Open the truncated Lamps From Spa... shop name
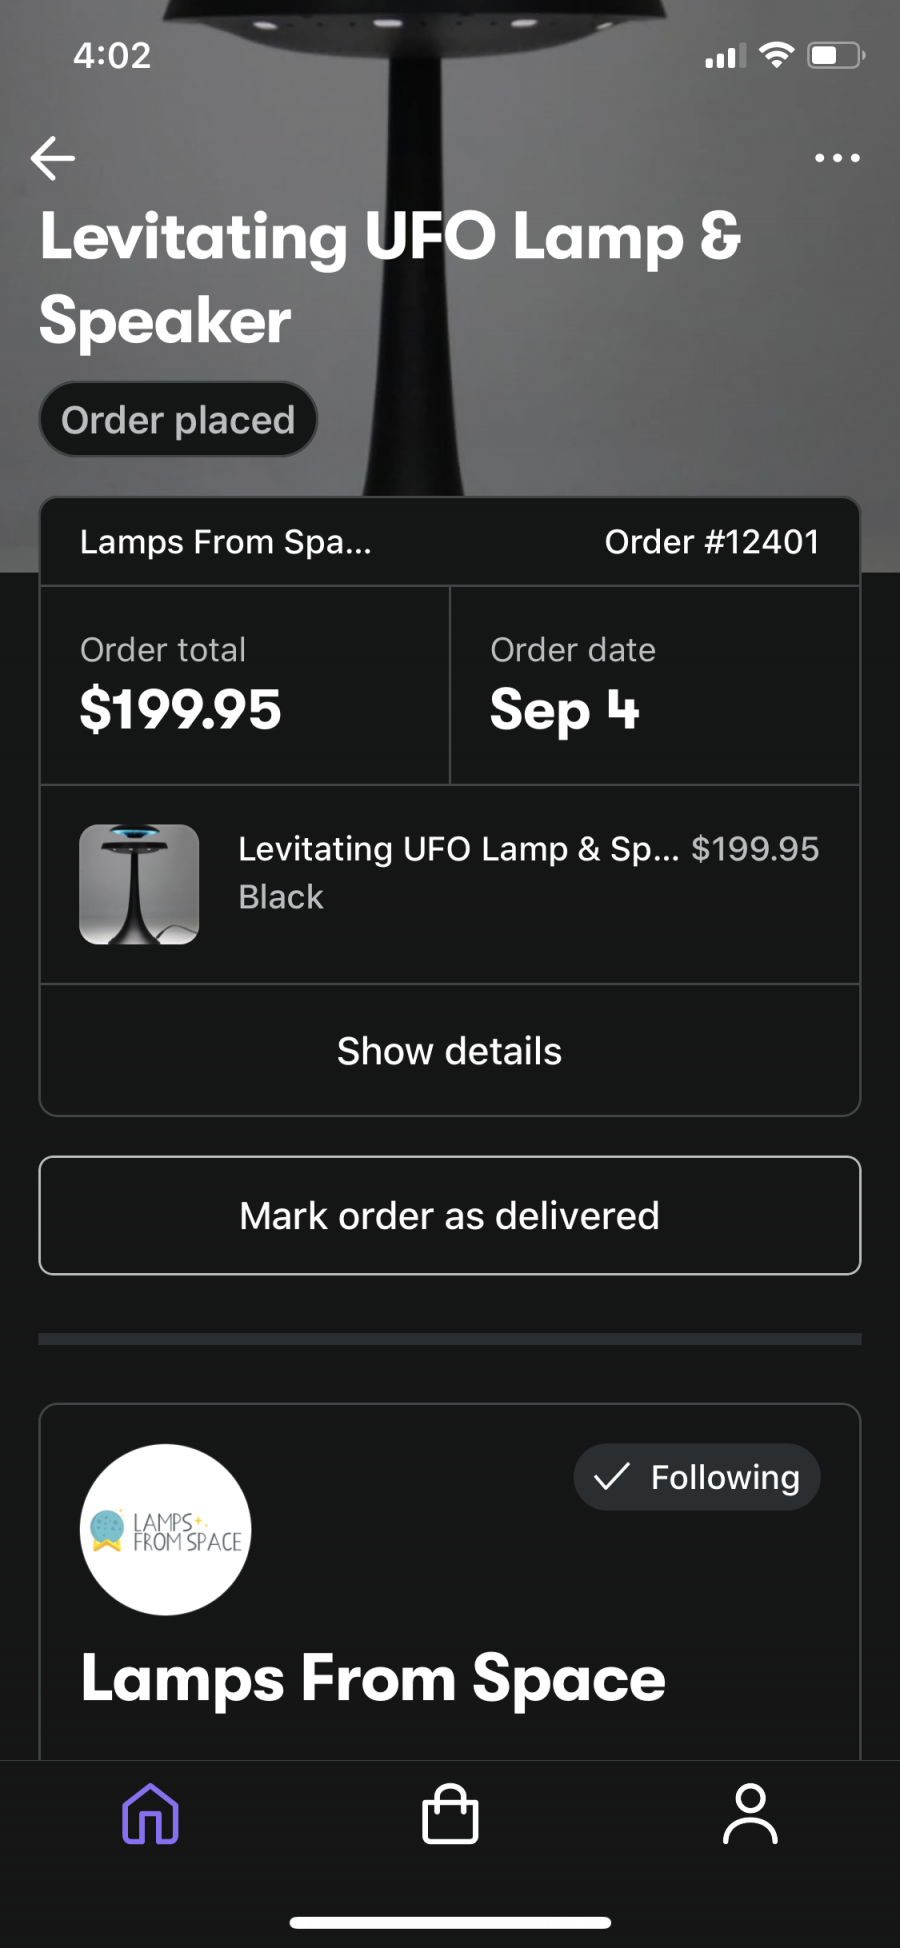The image size is (900, 1948). (x=226, y=542)
